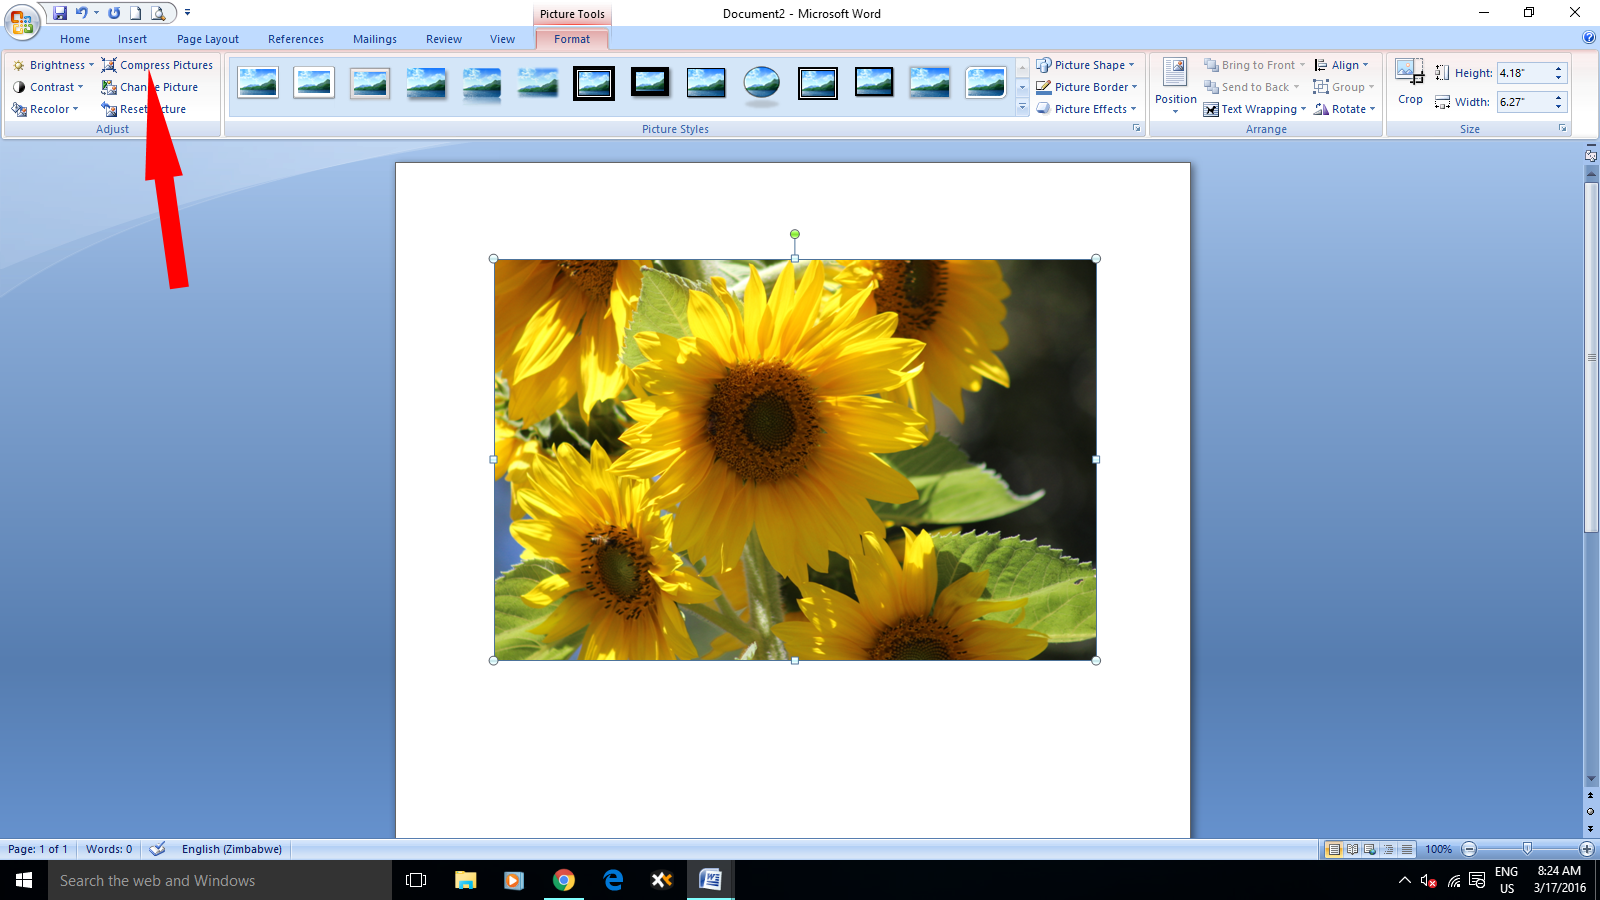Open the Page Layout tab
Screen dimensions: 1600x900
pos(208,39)
